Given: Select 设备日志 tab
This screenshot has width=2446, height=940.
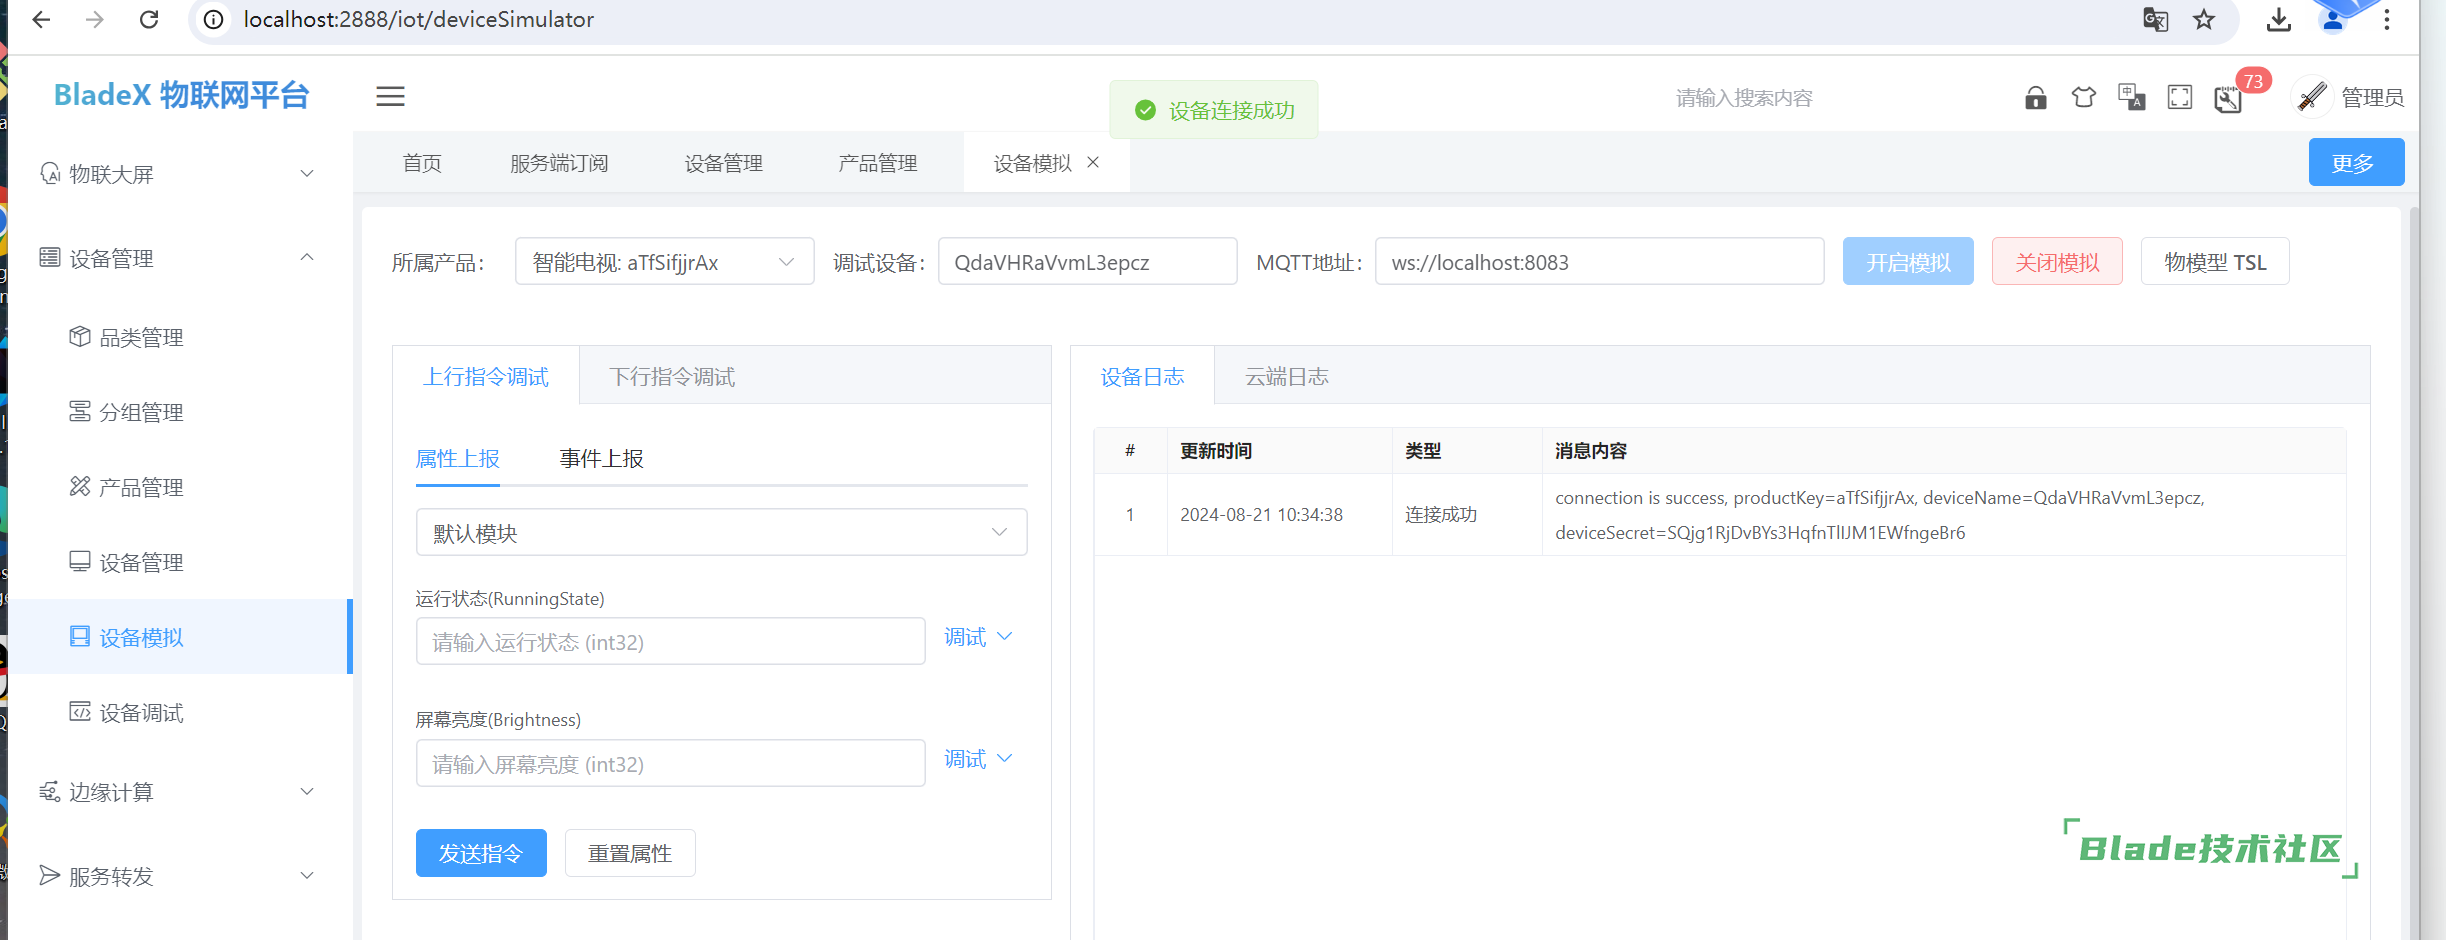Looking at the screenshot, I should pyautogui.click(x=1142, y=376).
